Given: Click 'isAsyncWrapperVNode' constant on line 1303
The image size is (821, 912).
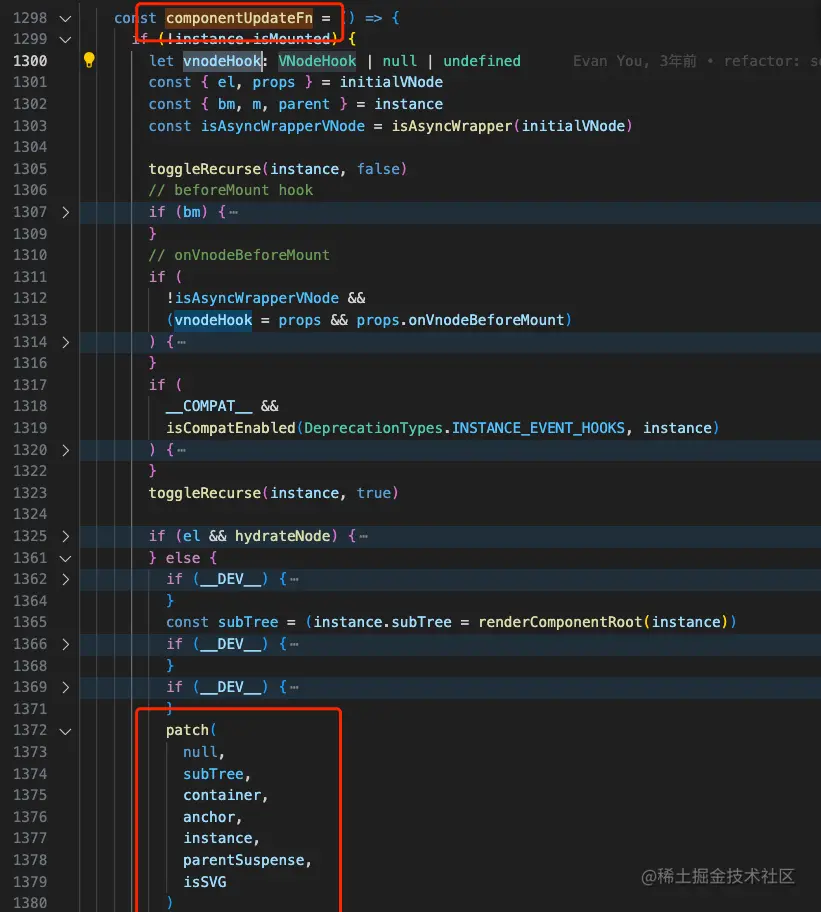Looking at the screenshot, I should tap(283, 126).
